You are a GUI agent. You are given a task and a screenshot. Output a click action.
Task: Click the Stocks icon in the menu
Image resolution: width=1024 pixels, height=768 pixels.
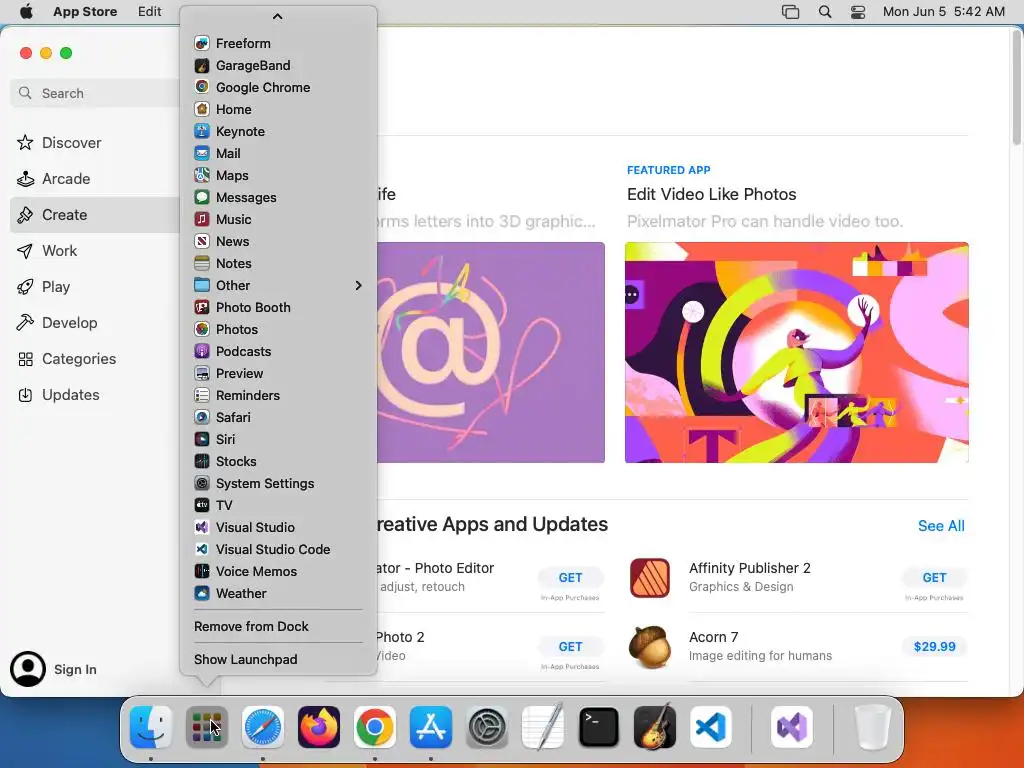(x=202, y=461)
